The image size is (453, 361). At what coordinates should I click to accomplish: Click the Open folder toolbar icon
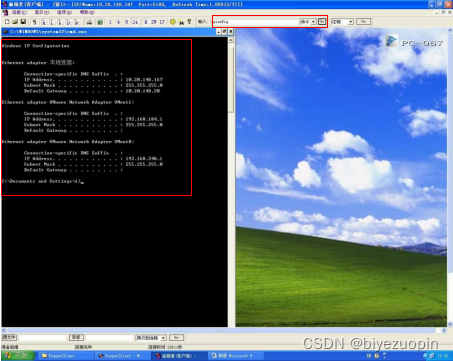15,22
